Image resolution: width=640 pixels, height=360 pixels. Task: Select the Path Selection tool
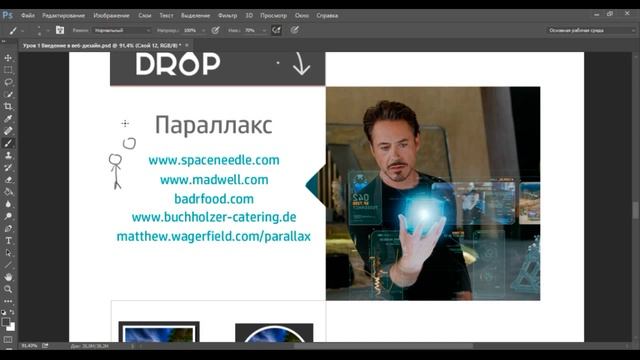(x=8, y=253)
